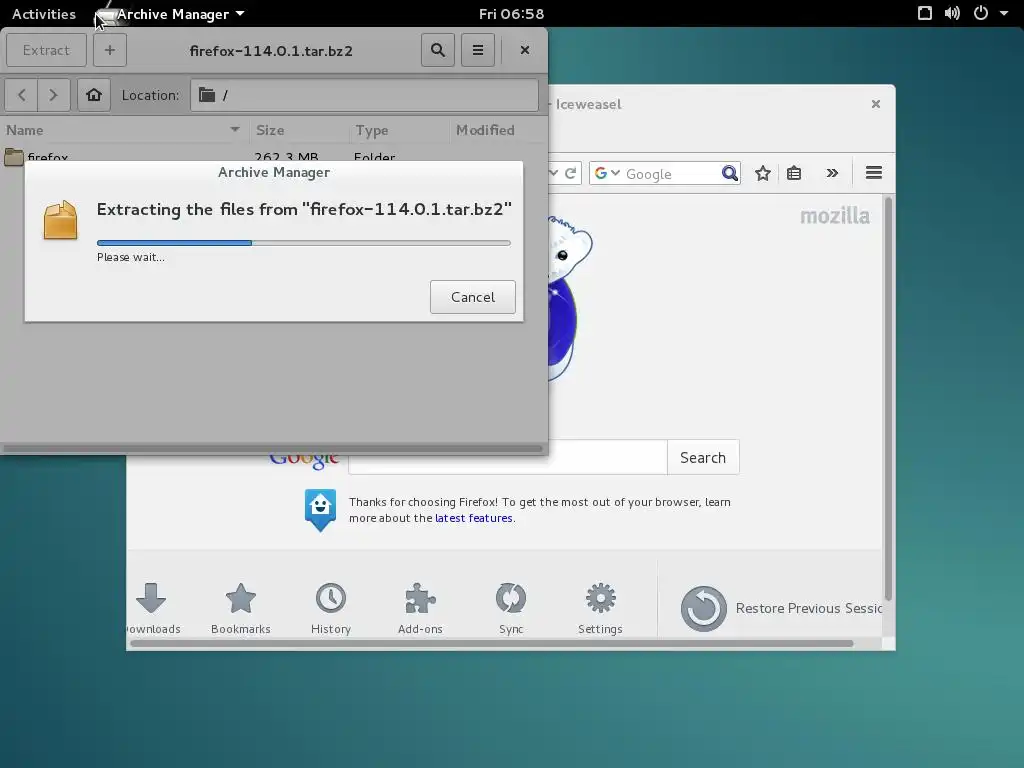Sort archive list by Modified column
Image resolution: width=1024 pixels, height=768 pixels.
(x=498, y=130)
